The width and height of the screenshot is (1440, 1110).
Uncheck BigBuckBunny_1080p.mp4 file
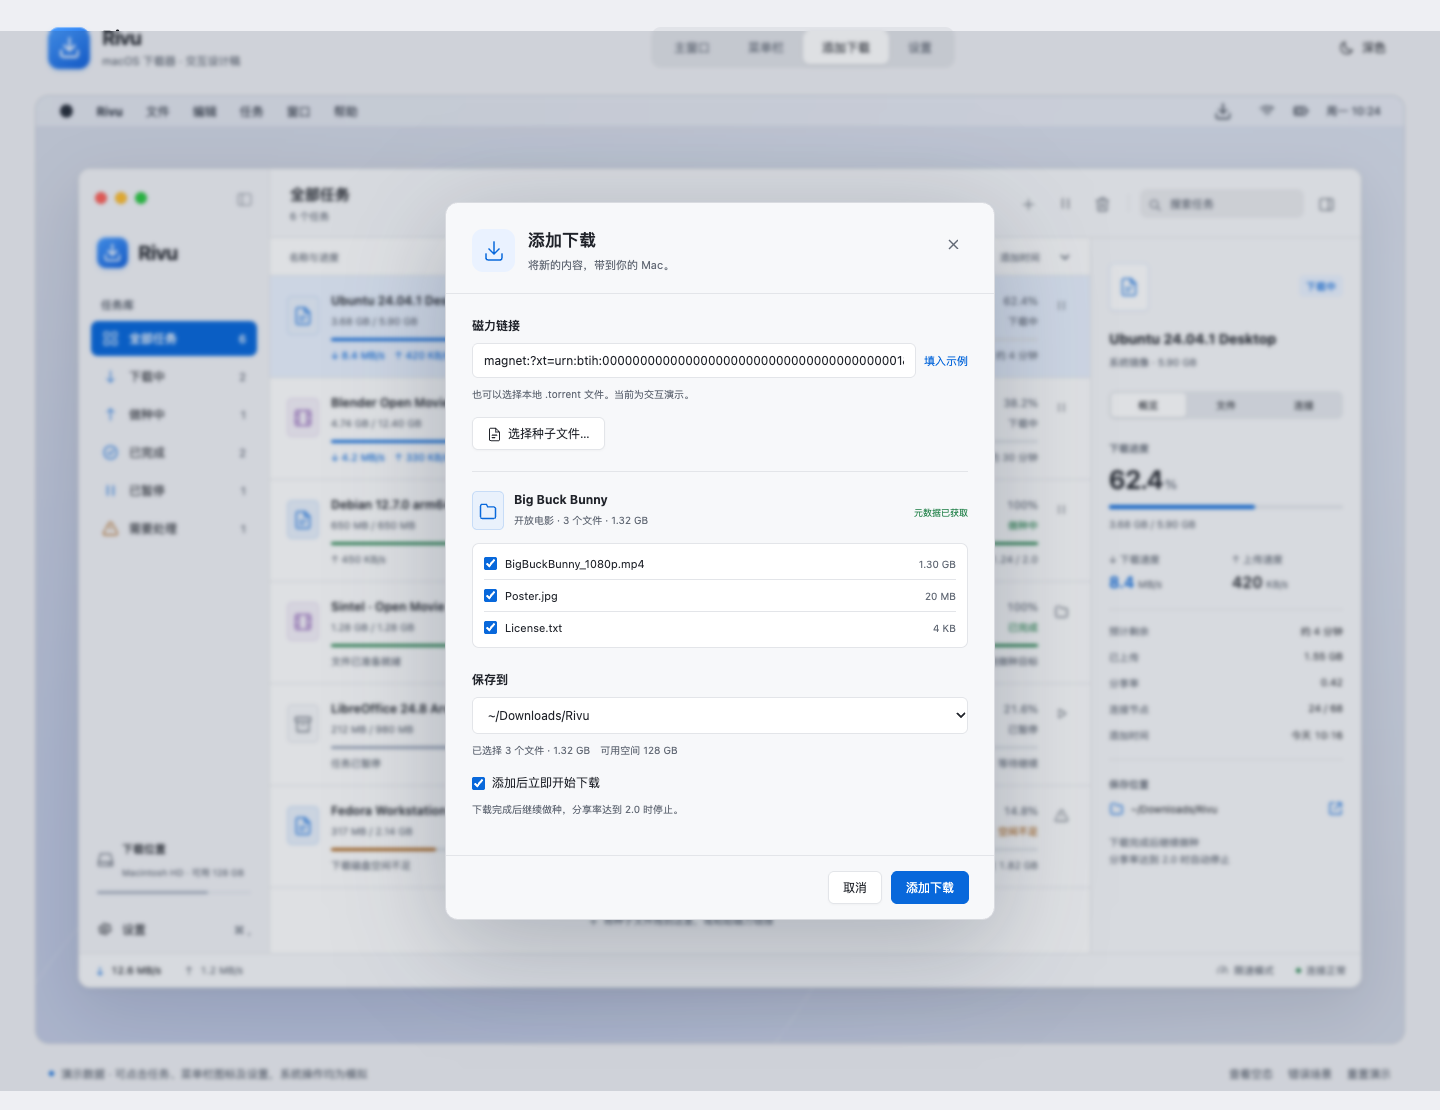tap(490, 564)
